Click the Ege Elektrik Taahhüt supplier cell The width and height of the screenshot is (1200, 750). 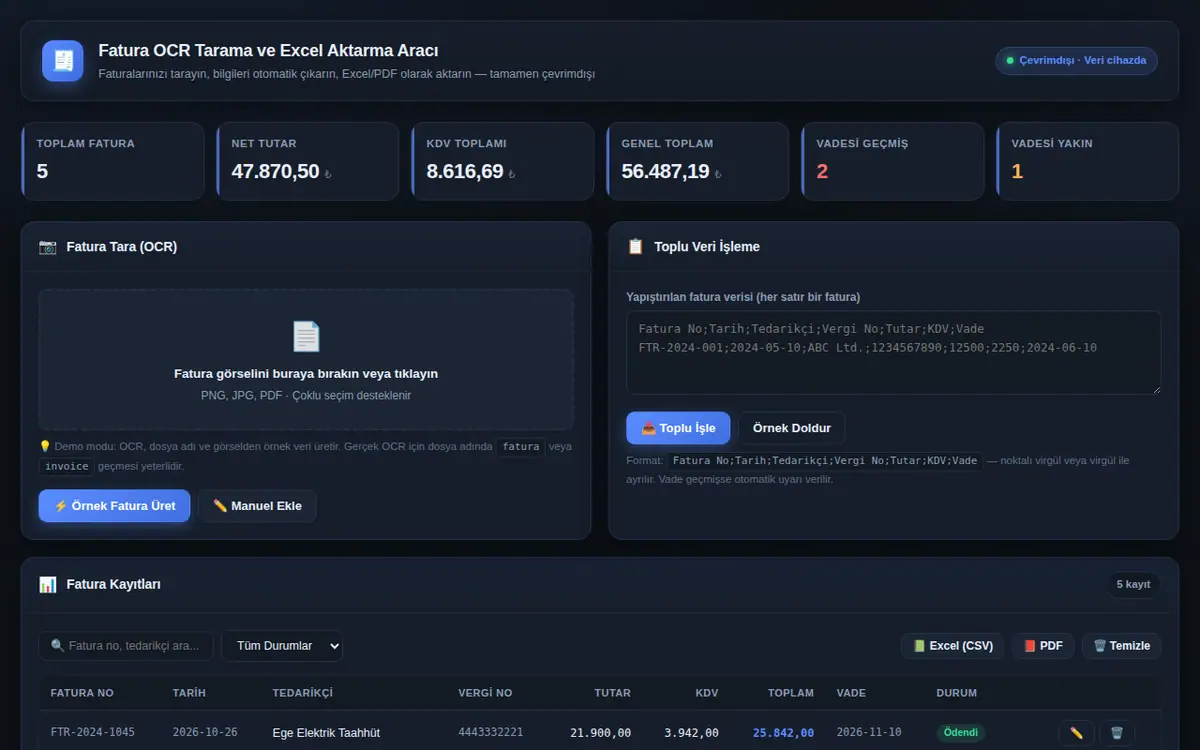pyautogui.click(x=326, y=733)
